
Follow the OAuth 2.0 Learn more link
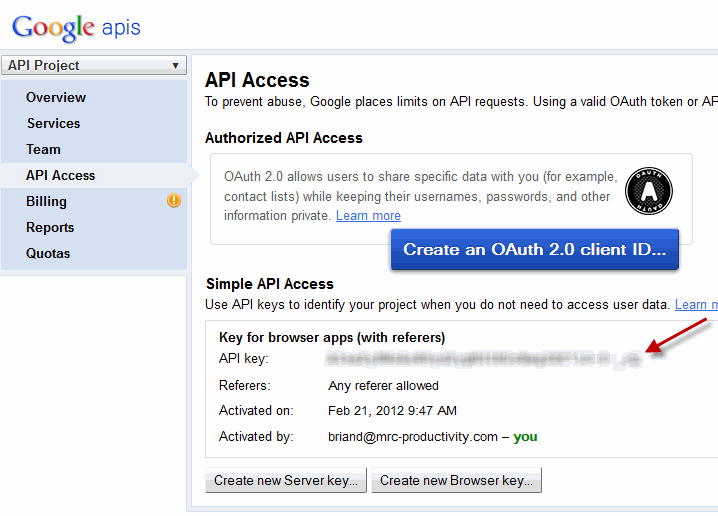pyautogui.click(x=368, y=216)
